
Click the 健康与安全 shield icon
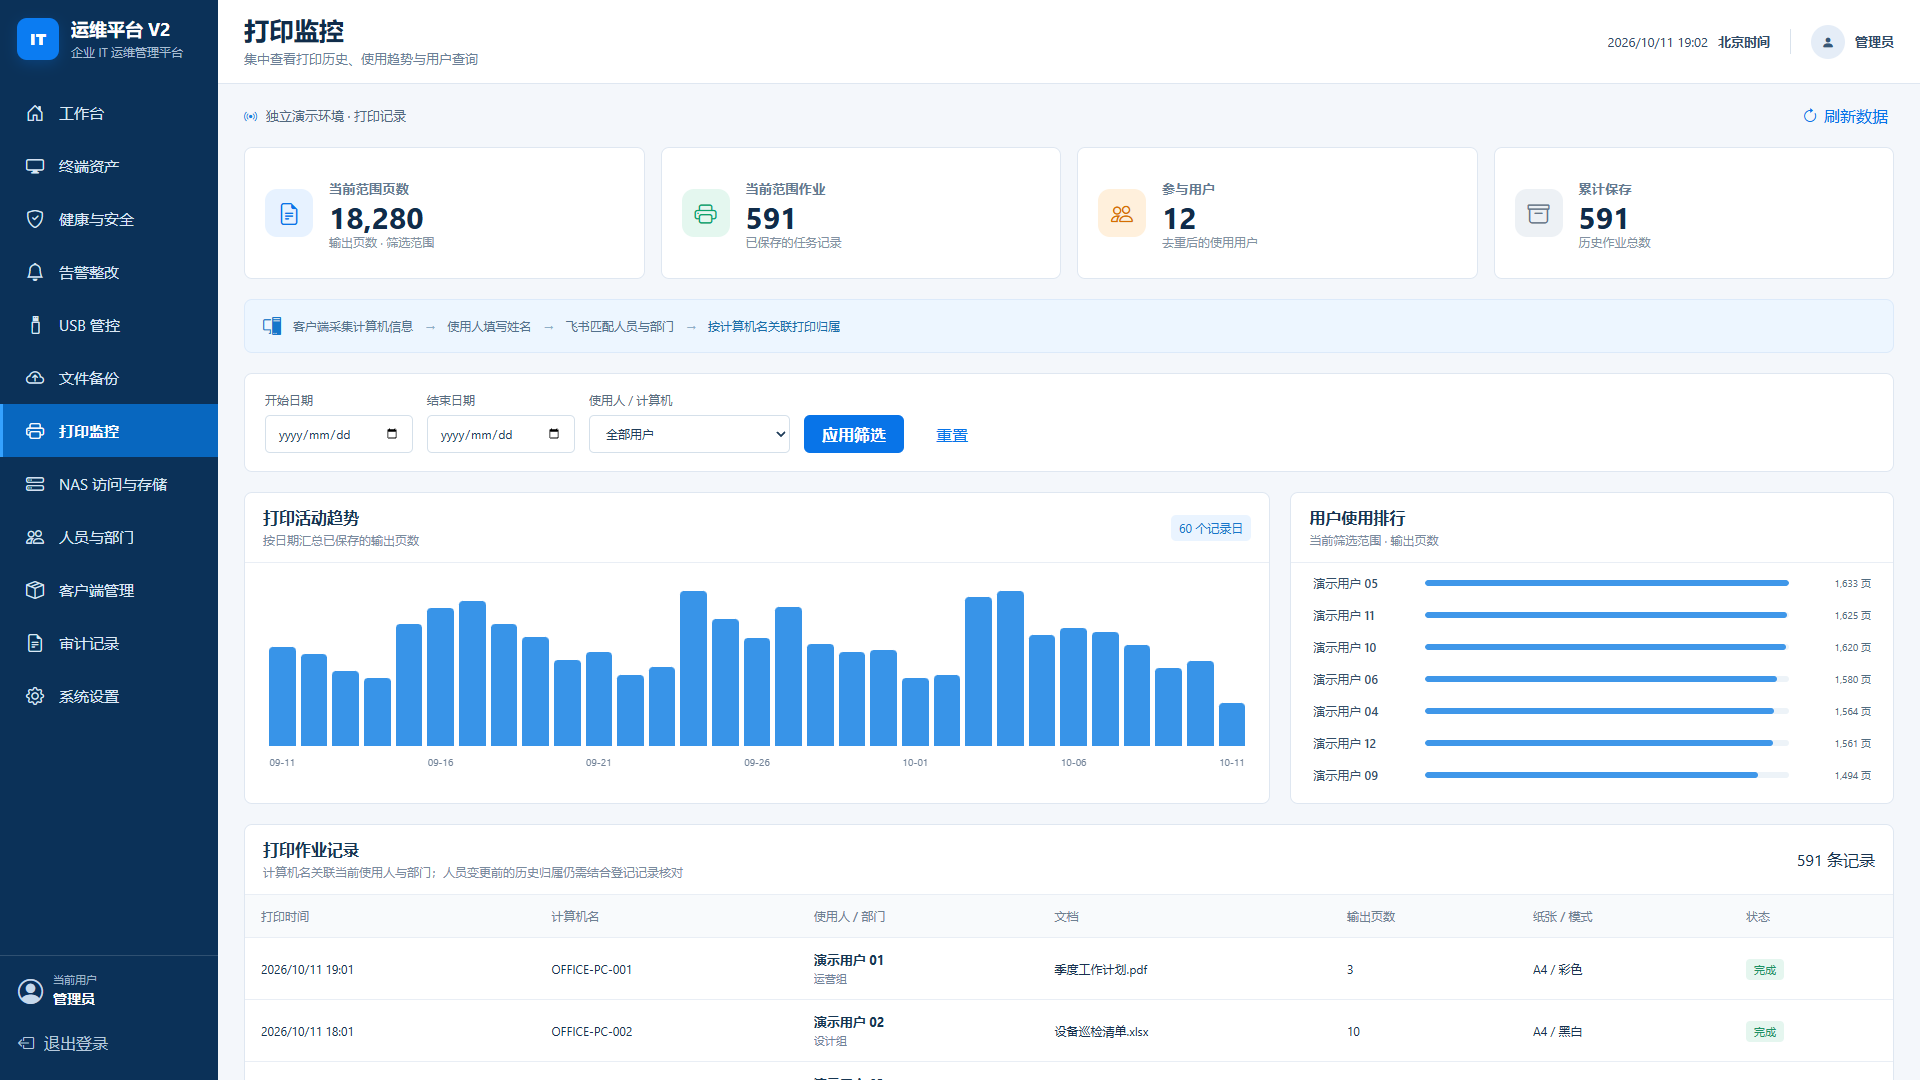point(35,219)
